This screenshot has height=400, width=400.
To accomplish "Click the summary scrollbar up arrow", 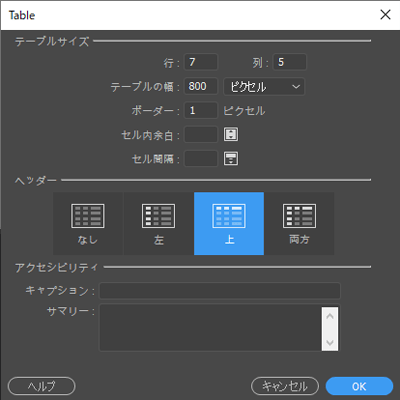I will point(330,316).
